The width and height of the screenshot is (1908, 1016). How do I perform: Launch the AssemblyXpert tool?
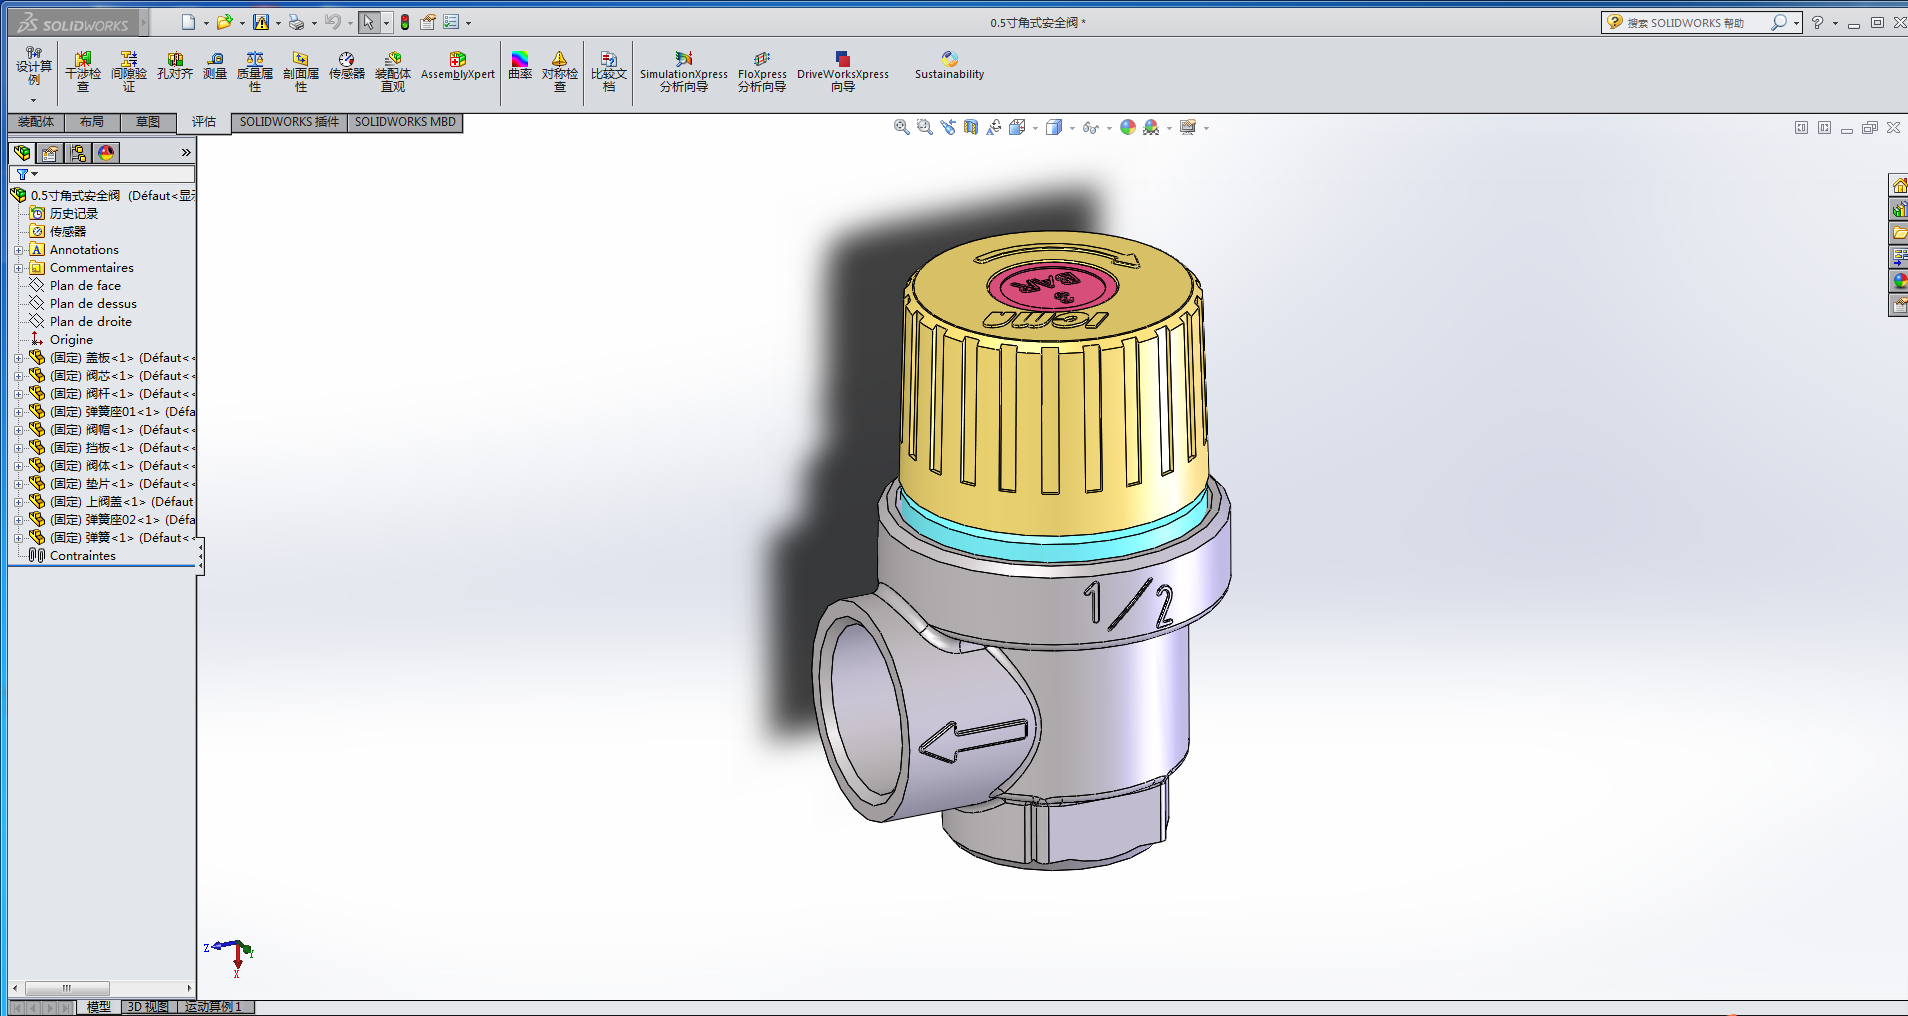(x=457, y=67)
